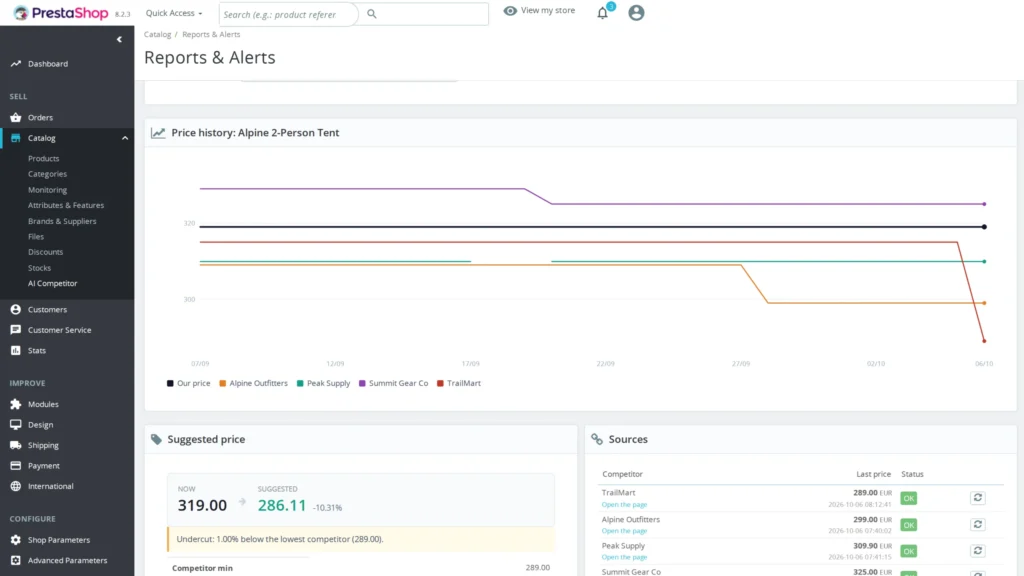Click the Orders basket icon
This screenshot has width=1024, height=576.
16,118
